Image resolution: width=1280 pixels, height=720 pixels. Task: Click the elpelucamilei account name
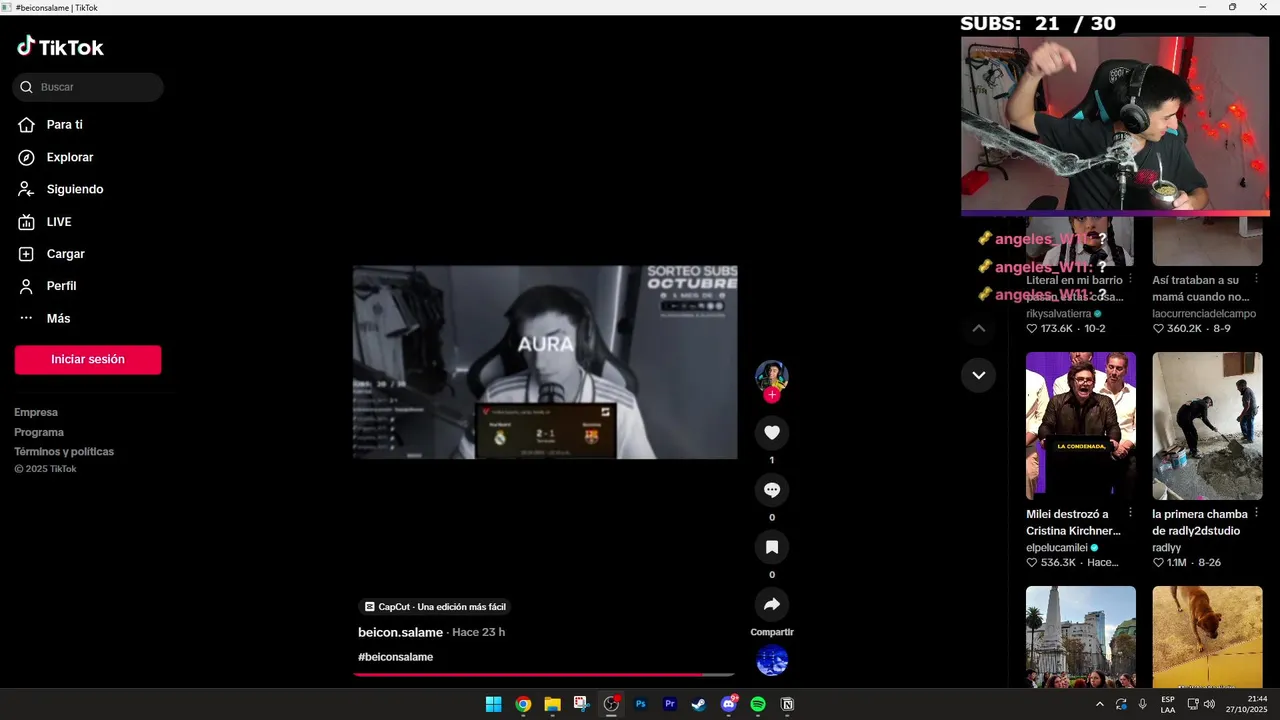point(1057,548)
